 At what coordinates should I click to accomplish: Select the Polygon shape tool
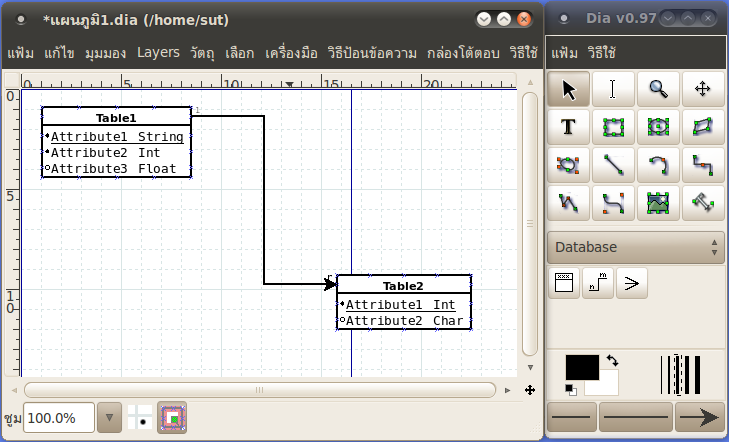pos(702,127)
